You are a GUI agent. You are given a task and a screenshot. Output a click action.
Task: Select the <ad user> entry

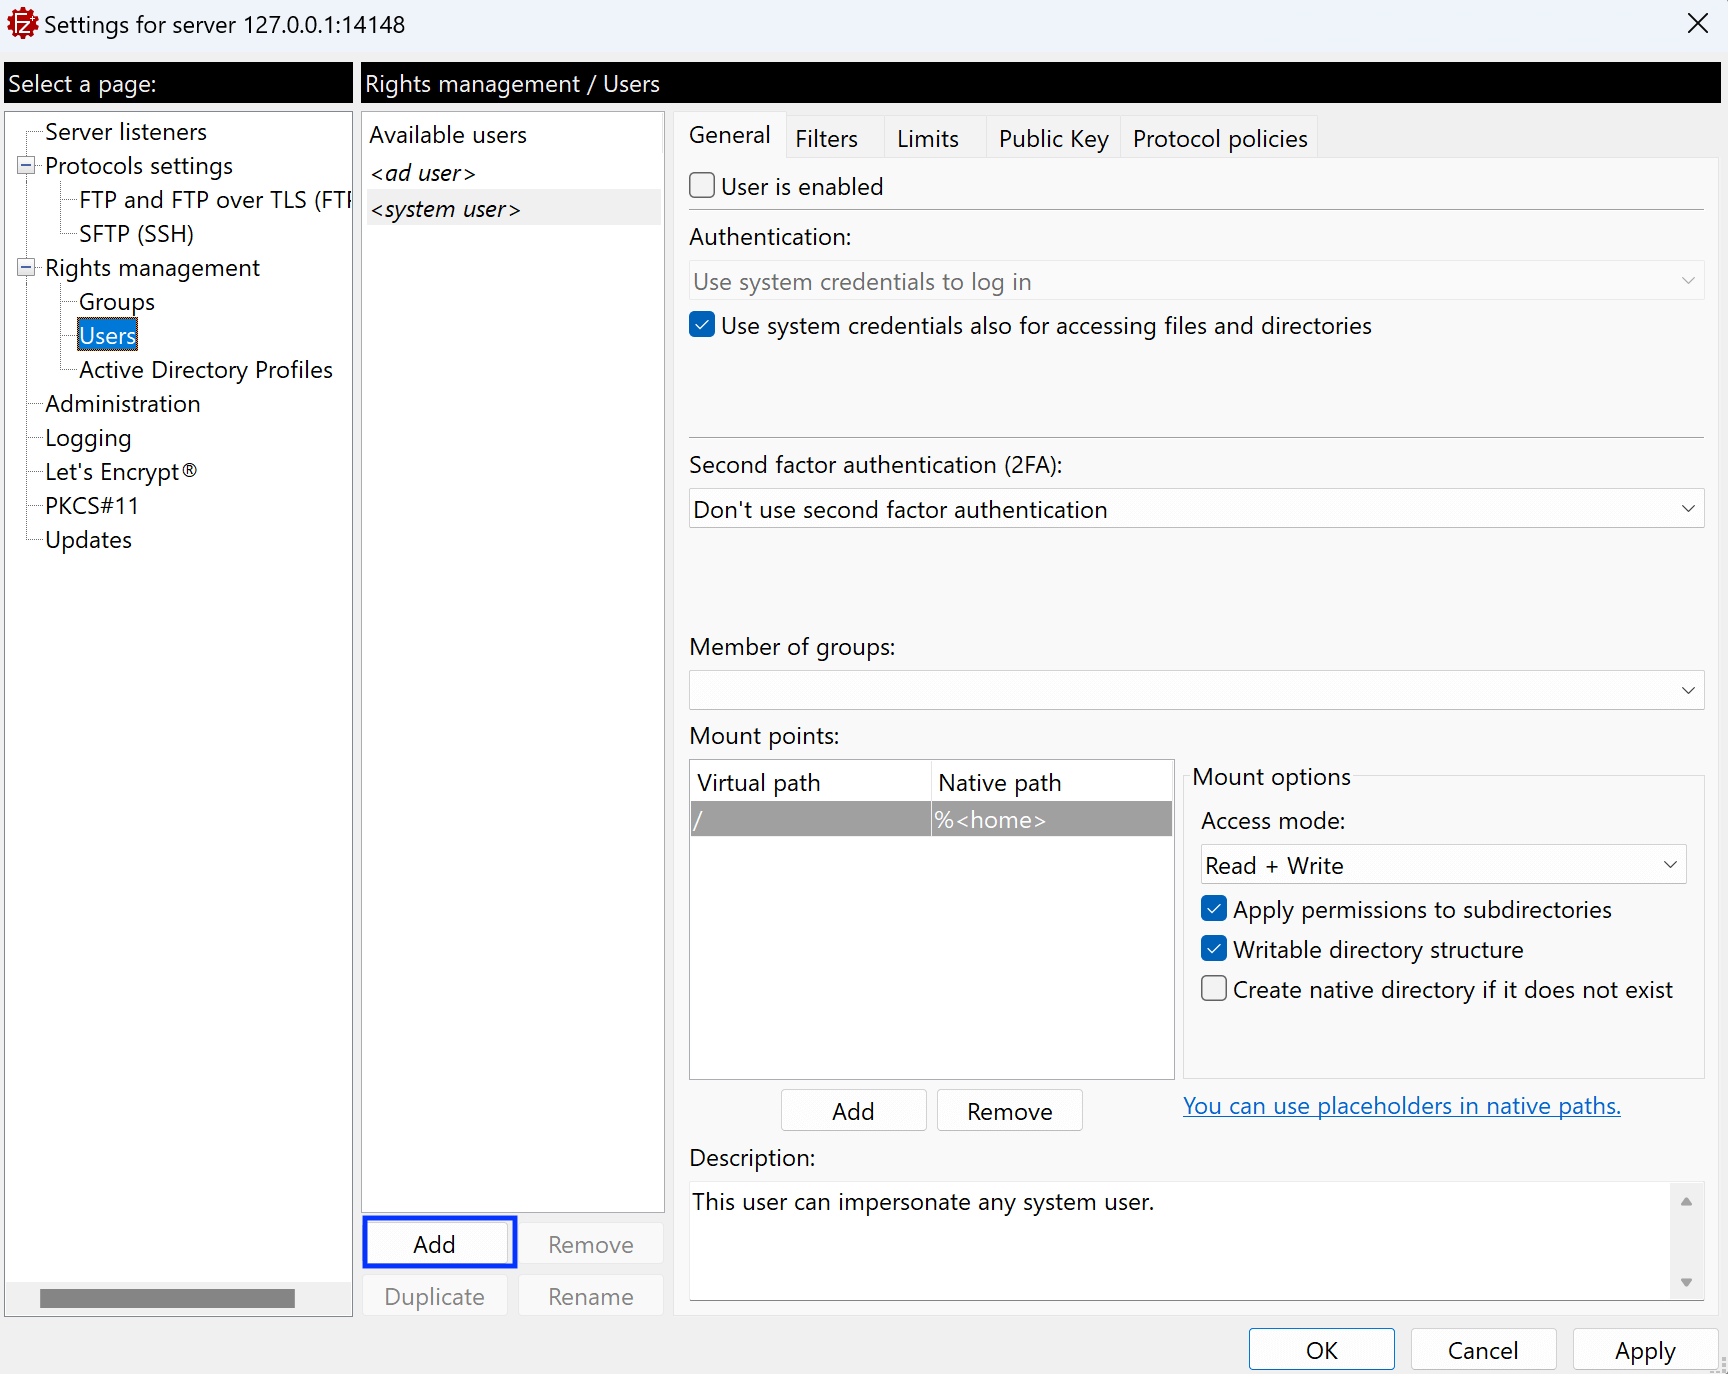[x=423, y=173]
